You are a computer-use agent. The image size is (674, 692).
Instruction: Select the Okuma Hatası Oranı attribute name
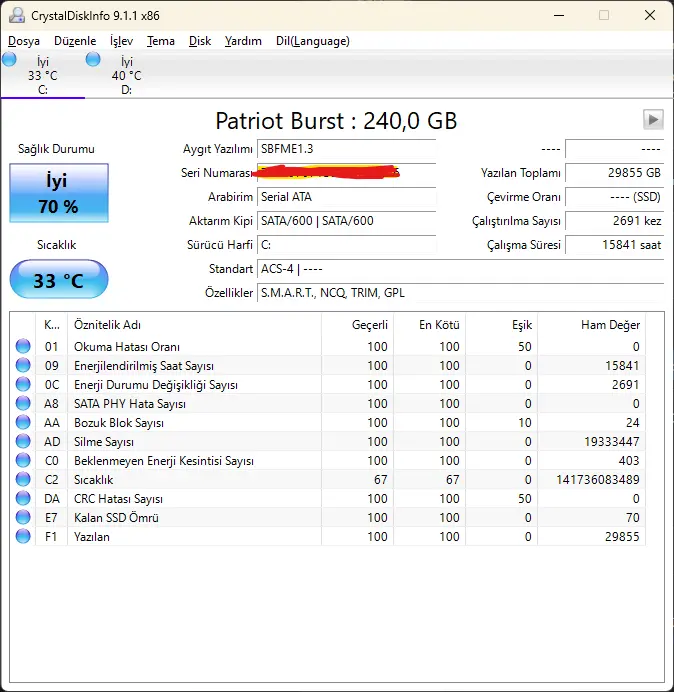127,347
